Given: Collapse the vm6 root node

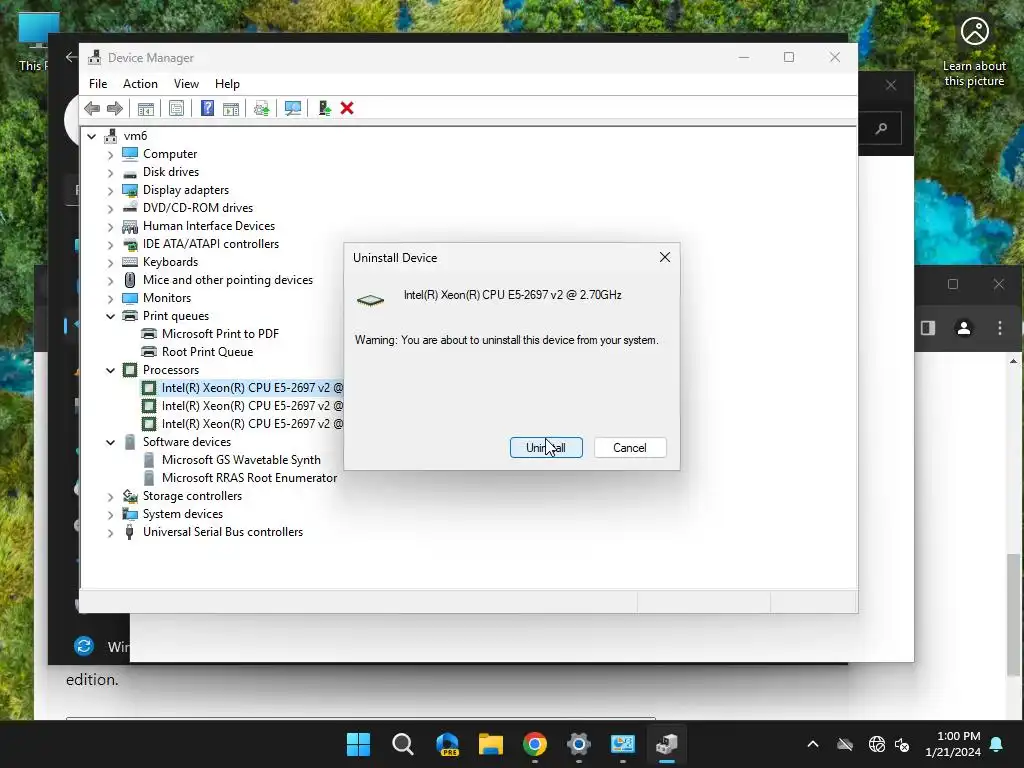Looking at the screenshot, I should click(92, 136).
